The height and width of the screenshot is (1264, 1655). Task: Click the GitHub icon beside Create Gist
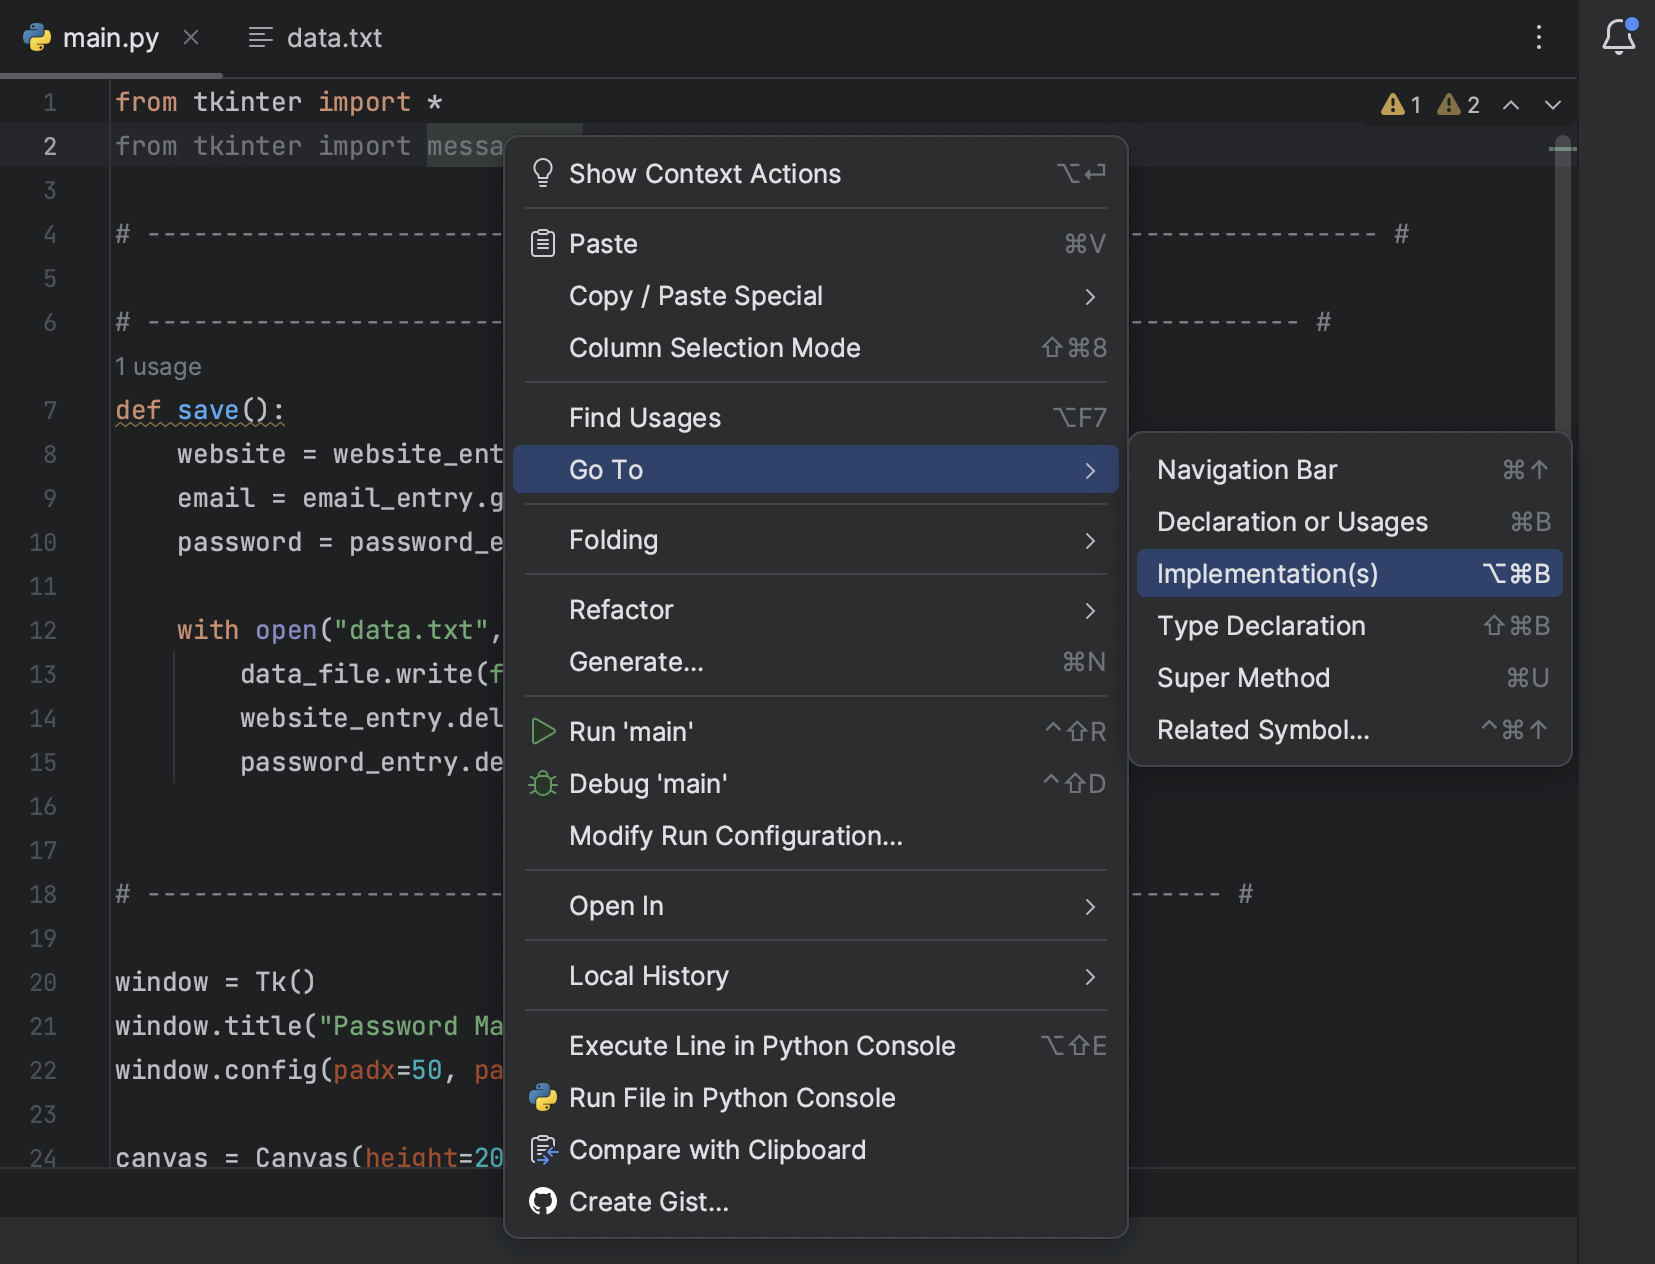point(543,1201)
